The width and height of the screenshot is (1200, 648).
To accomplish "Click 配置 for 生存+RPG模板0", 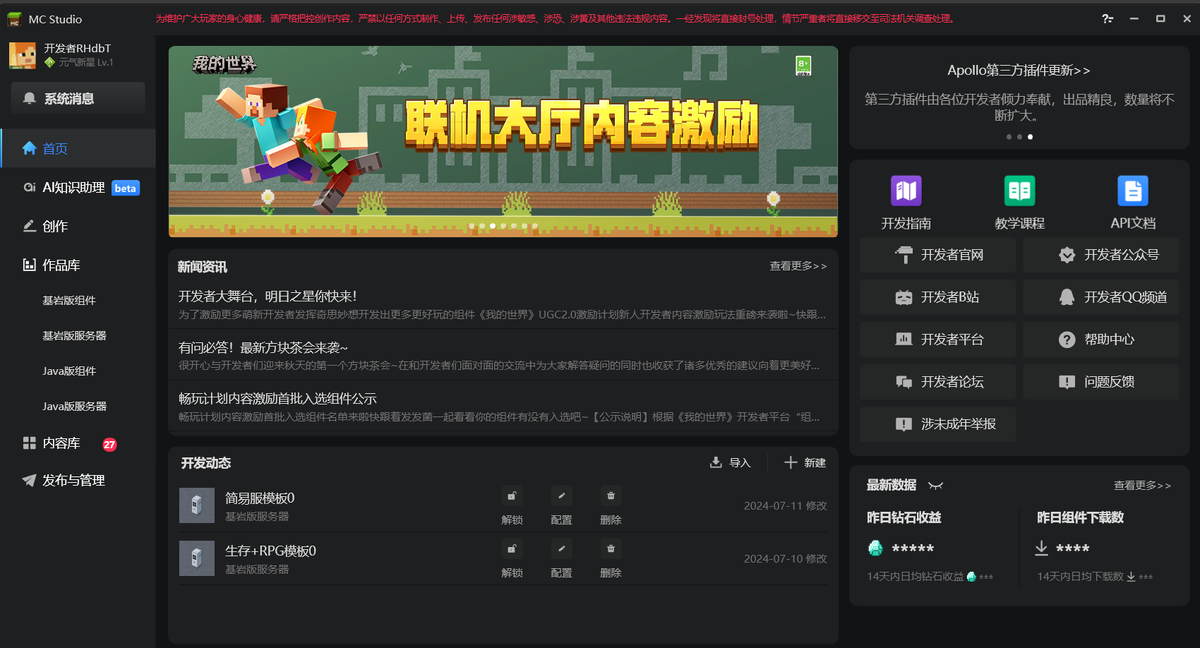I will click(561, 559).
